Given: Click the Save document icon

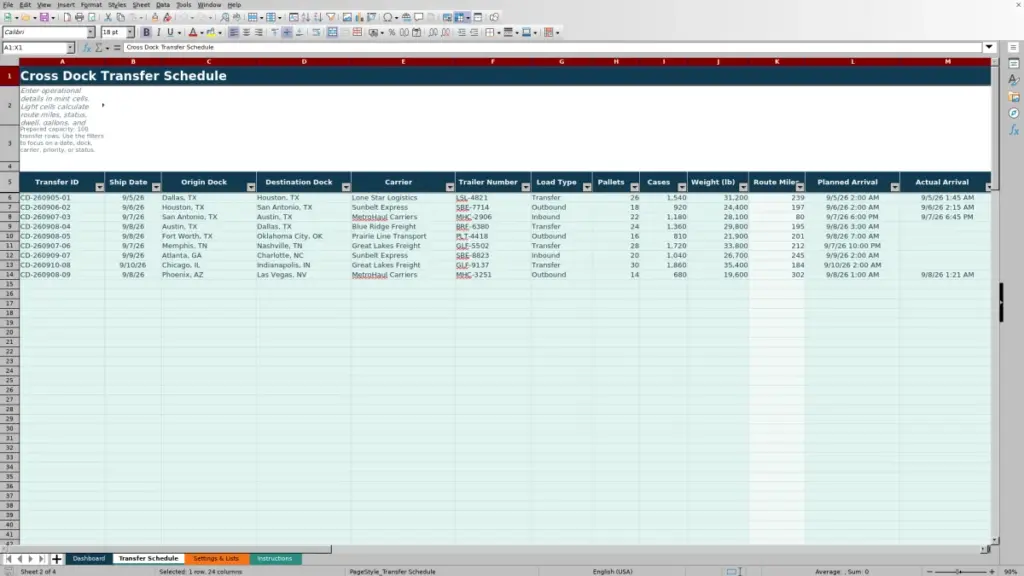Looking at the screenshot, I should 44,18.
